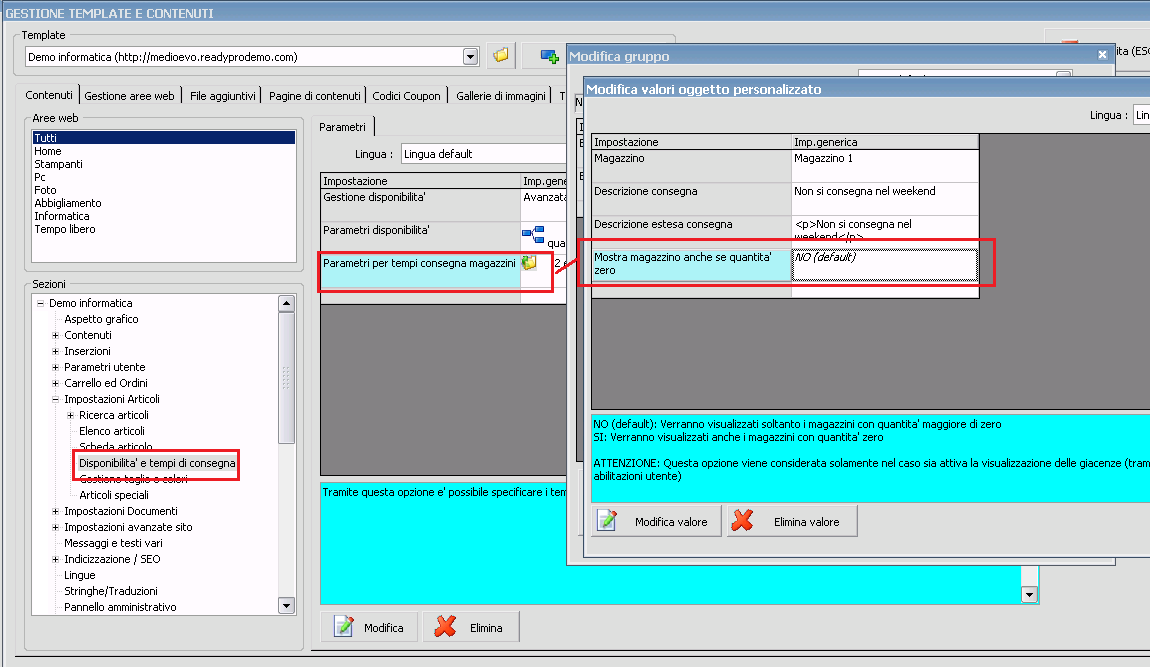Select the Parametri tab
Screen dimensions: 1150x667
(x=343, y=127)
